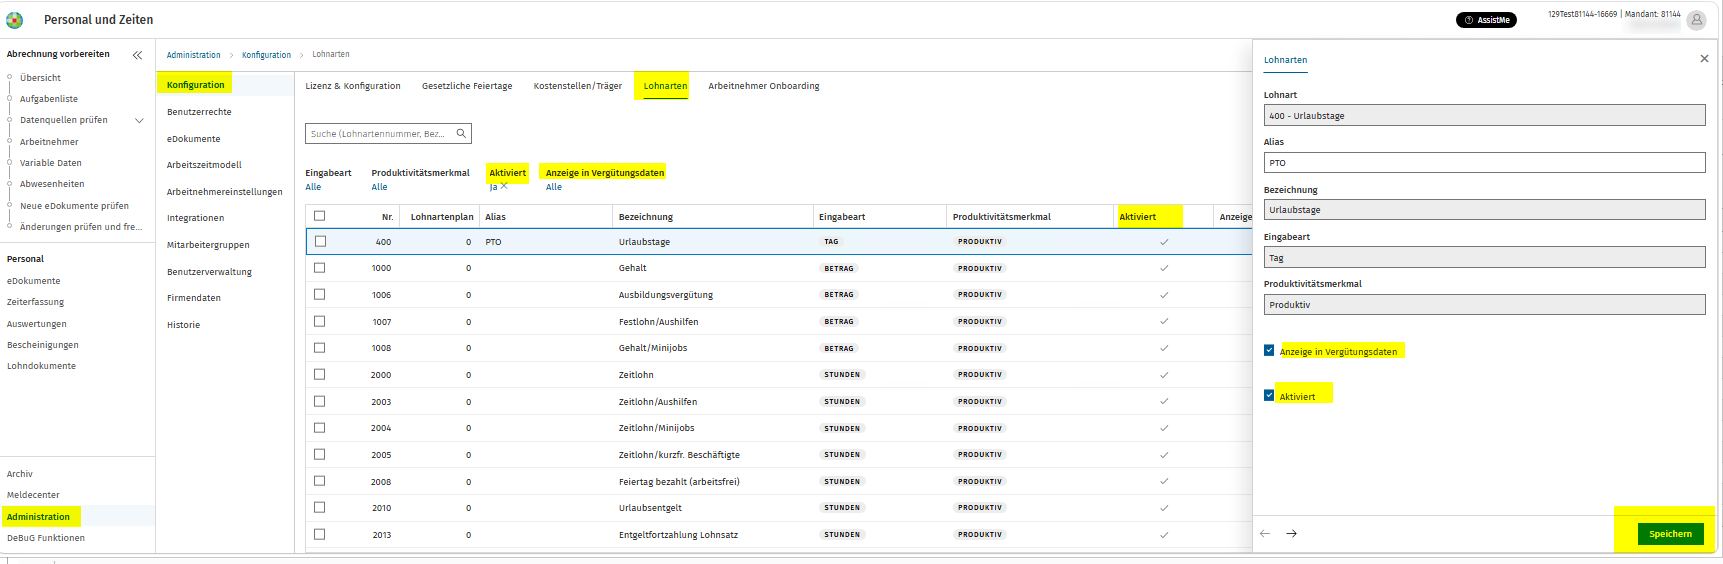Go to previous Lohnart with left arrow

pyautogui.click(x=1265, y=534)
